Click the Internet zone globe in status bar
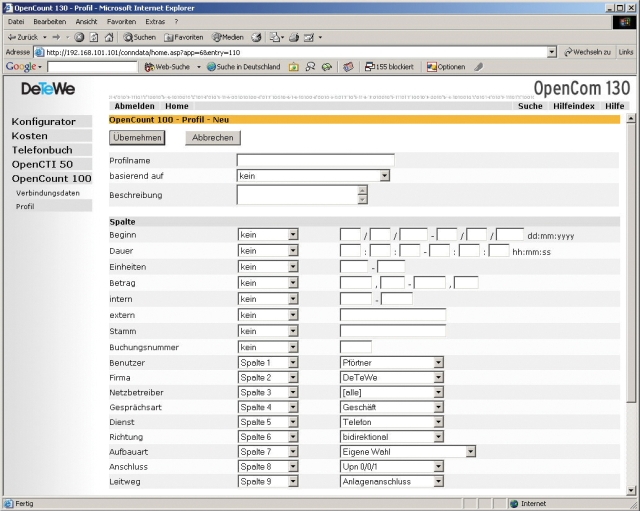This screenshot has height=511, width=640. point(514,504)
